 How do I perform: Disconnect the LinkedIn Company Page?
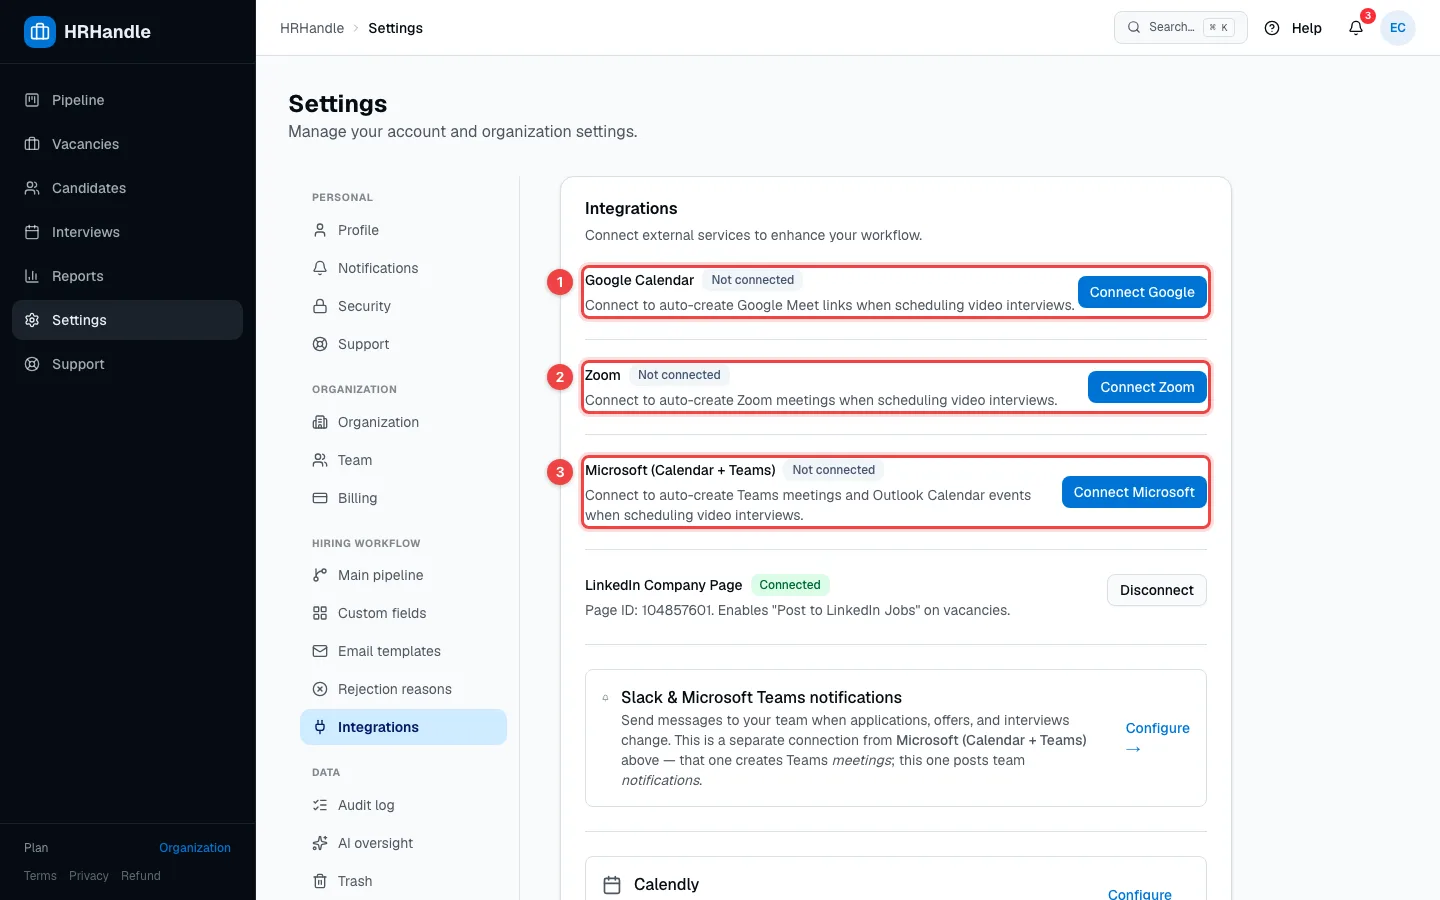tap(1157, 590)
